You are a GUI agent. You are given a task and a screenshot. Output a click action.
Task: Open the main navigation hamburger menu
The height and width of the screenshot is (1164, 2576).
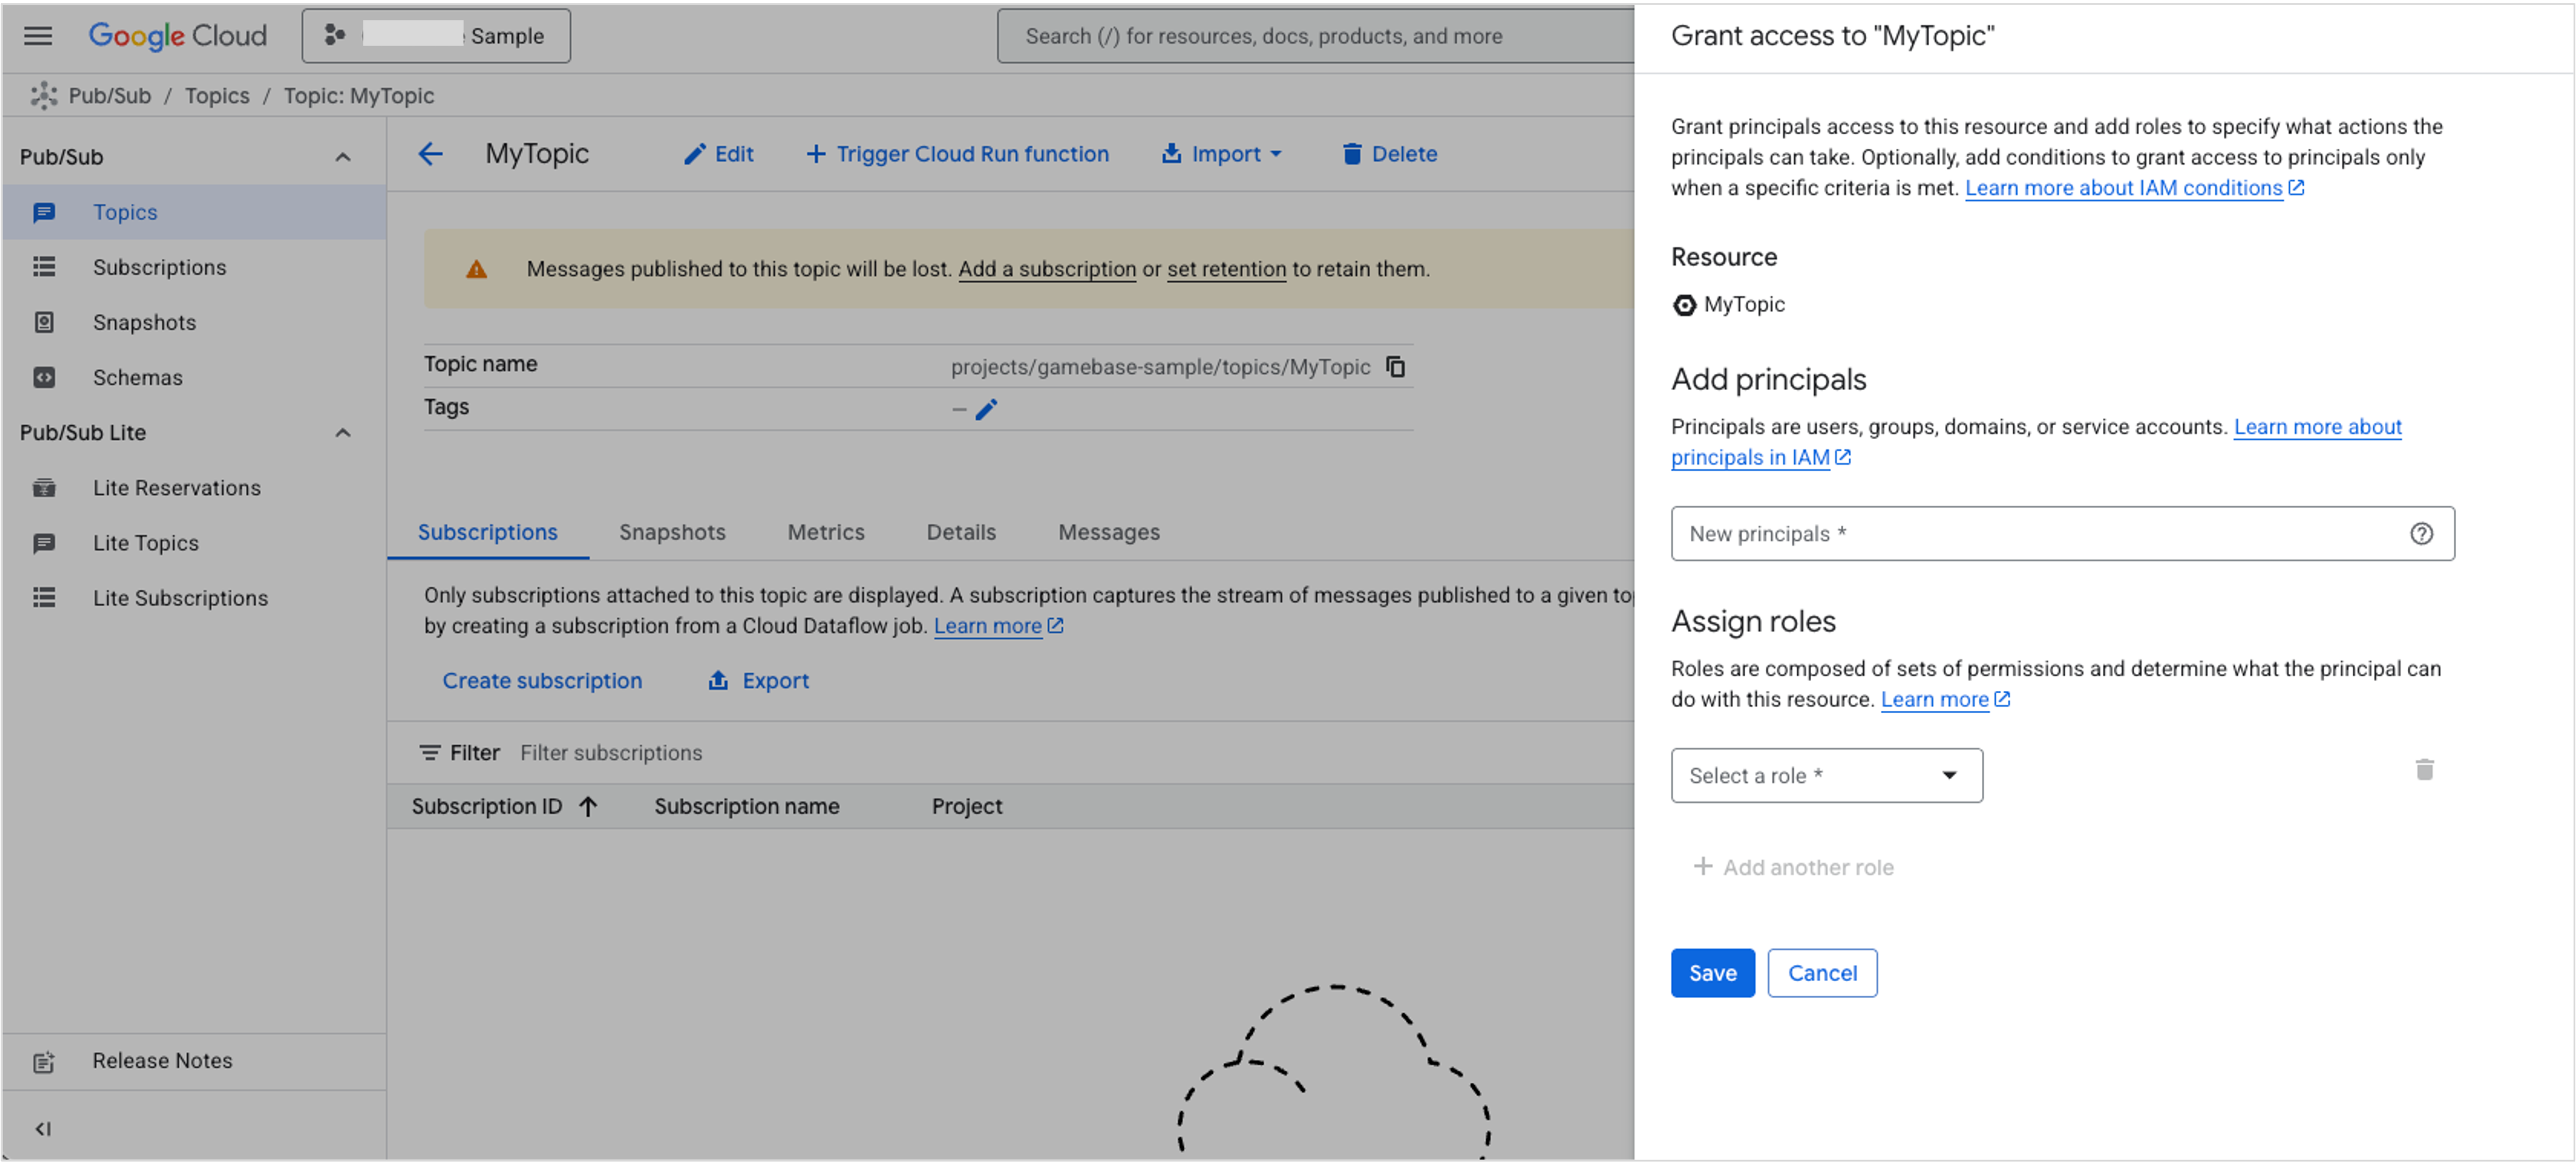(x=38, y=36)
